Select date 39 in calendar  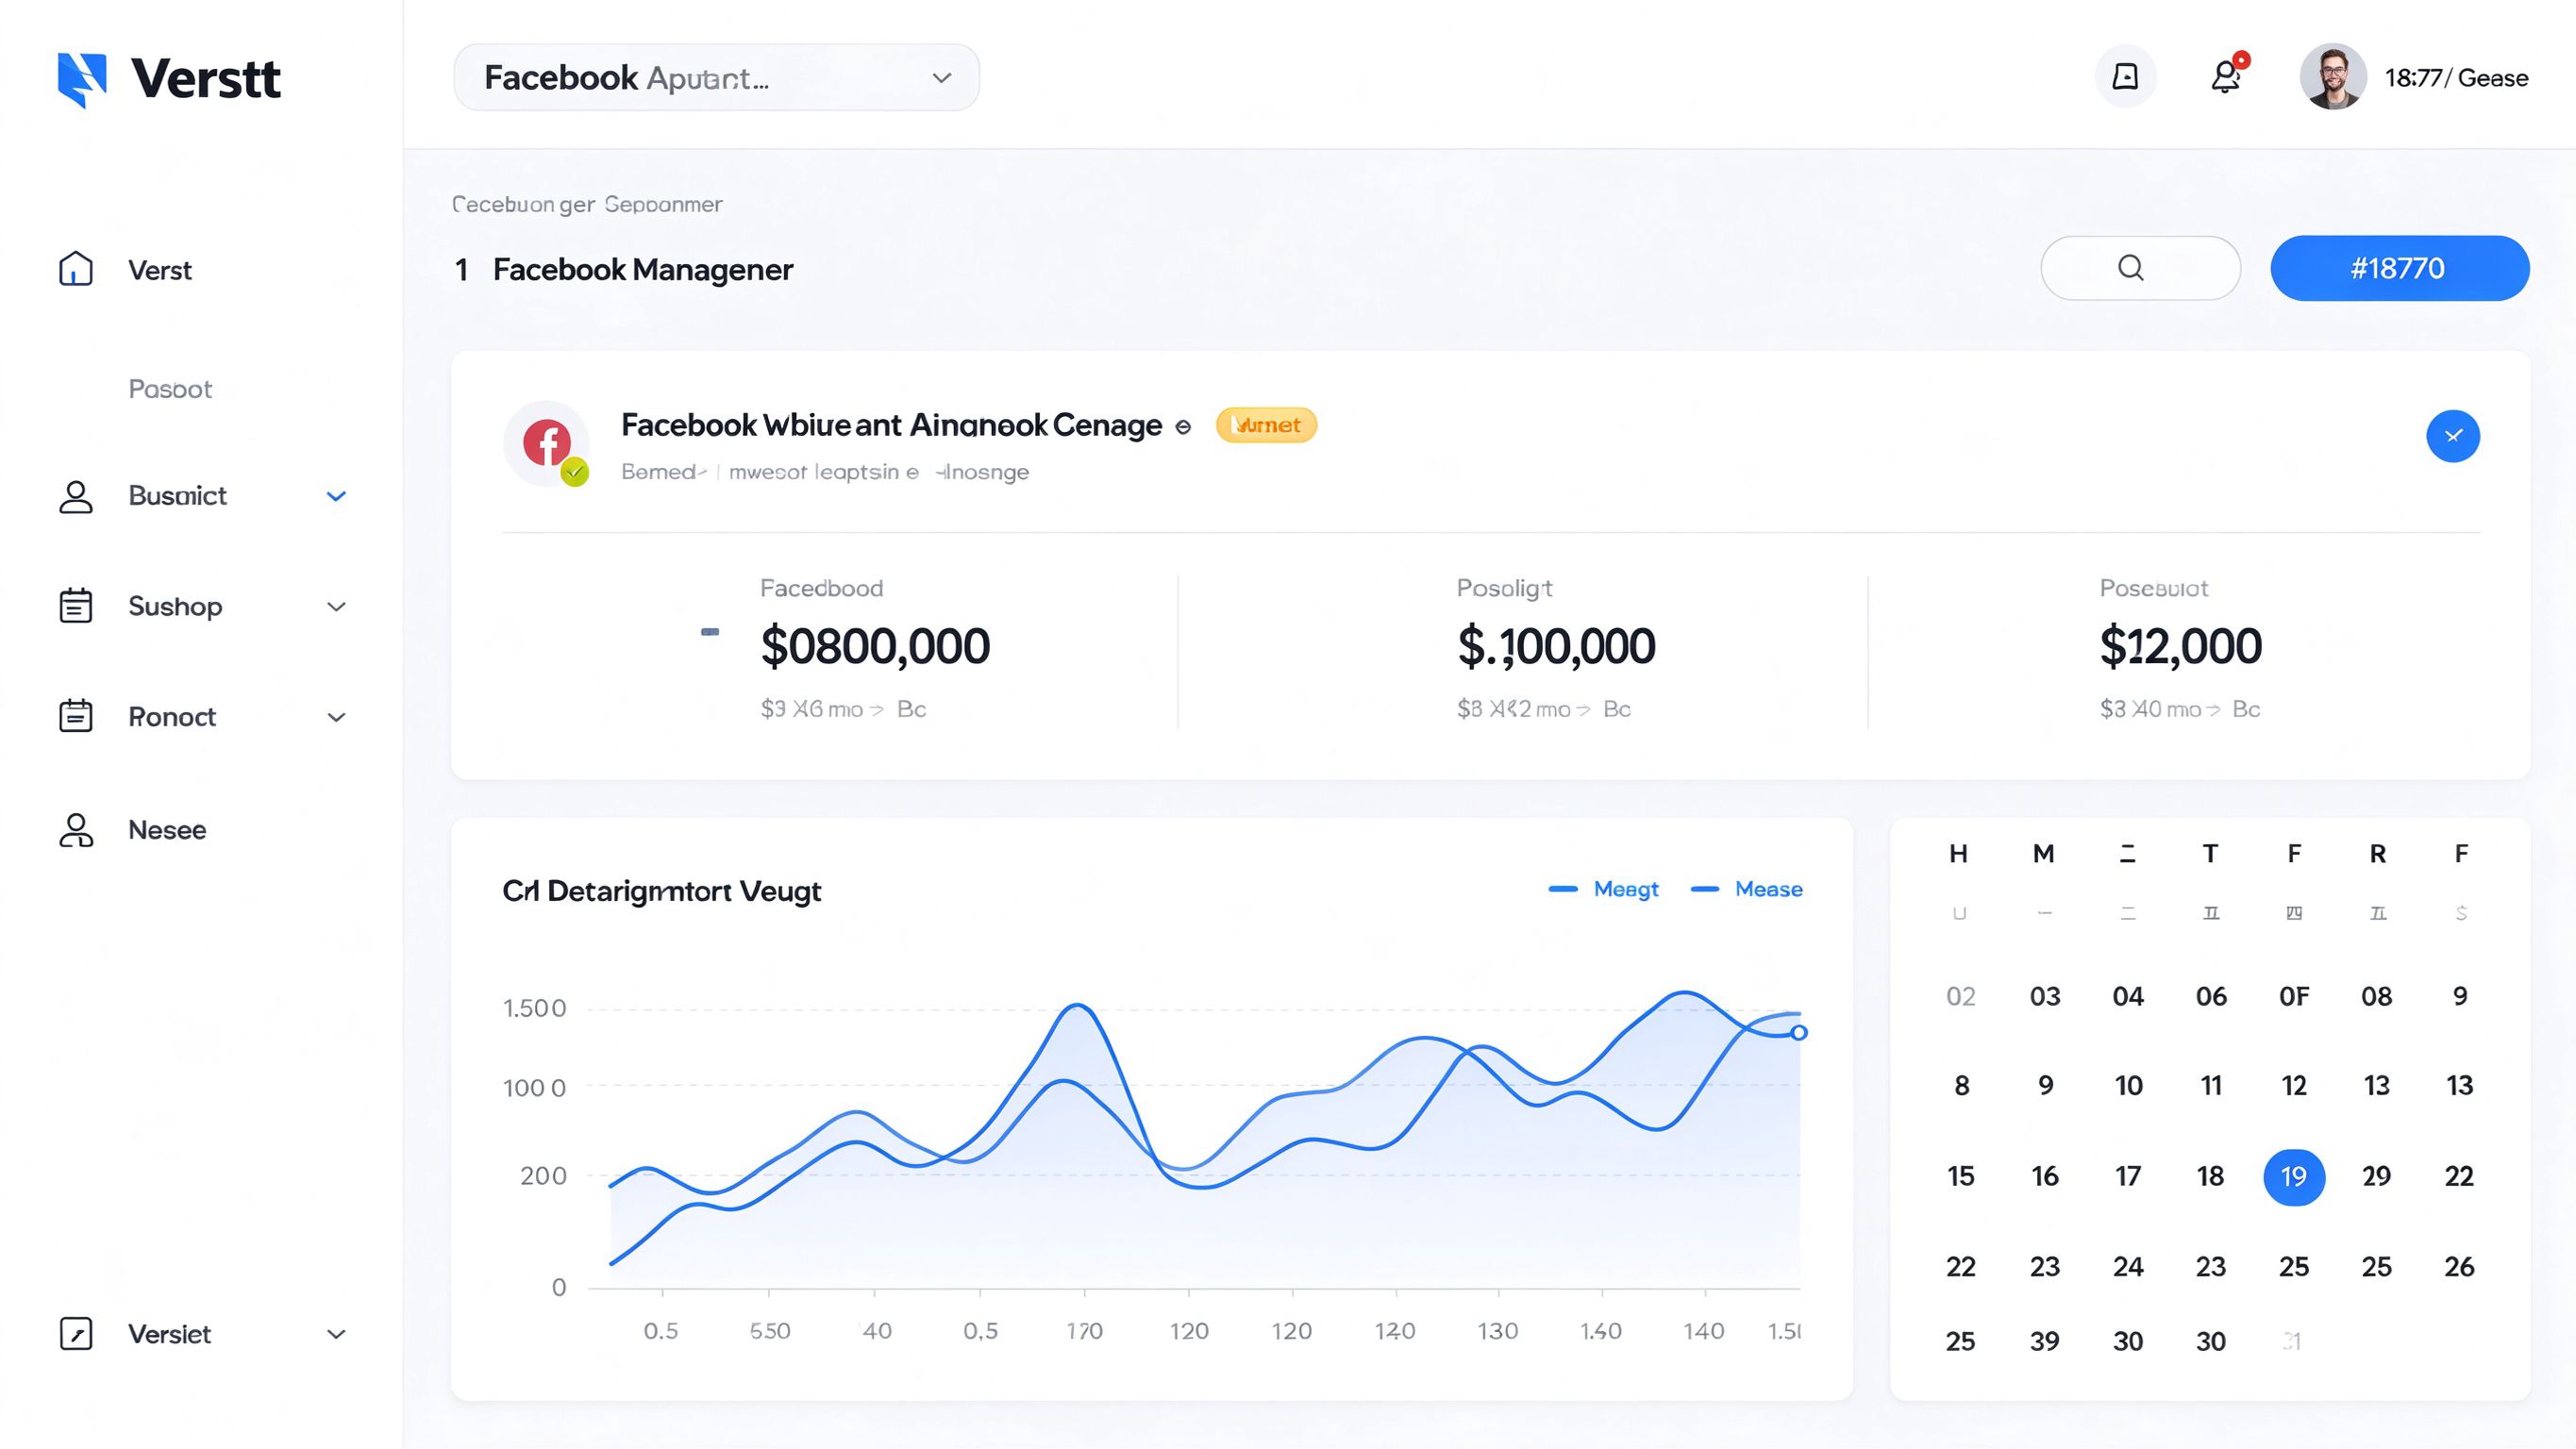point(2045,1342)
